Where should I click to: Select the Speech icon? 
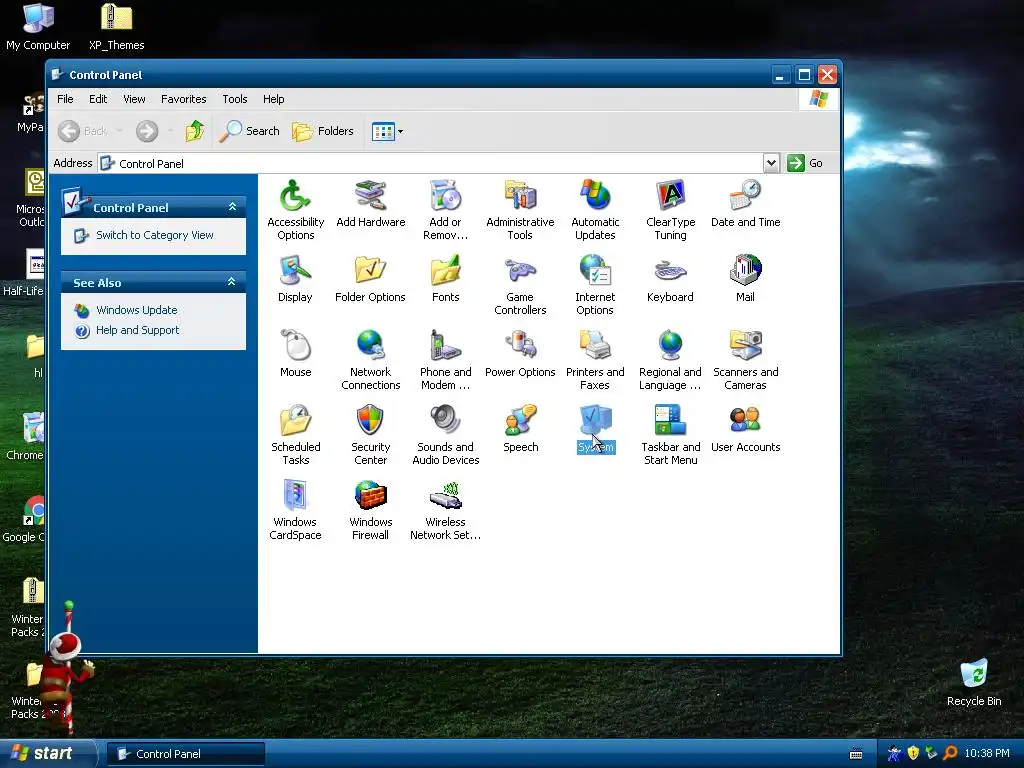tap(520, 421)
